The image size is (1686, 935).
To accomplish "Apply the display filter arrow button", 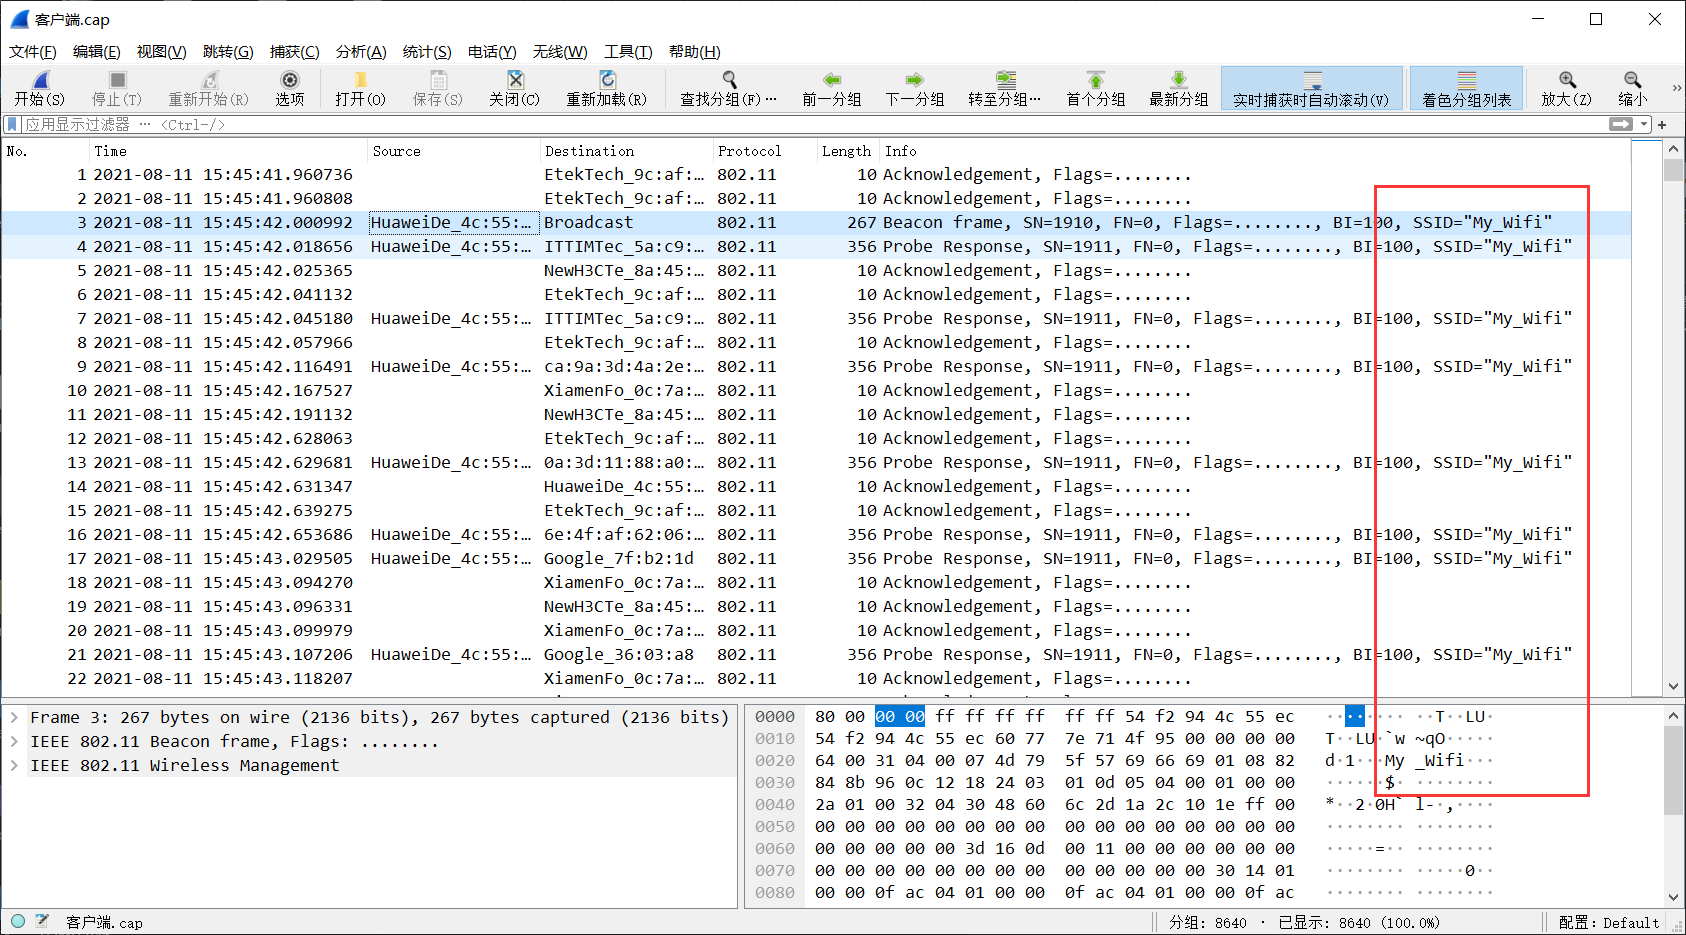I will click(x=1620, y=124).
